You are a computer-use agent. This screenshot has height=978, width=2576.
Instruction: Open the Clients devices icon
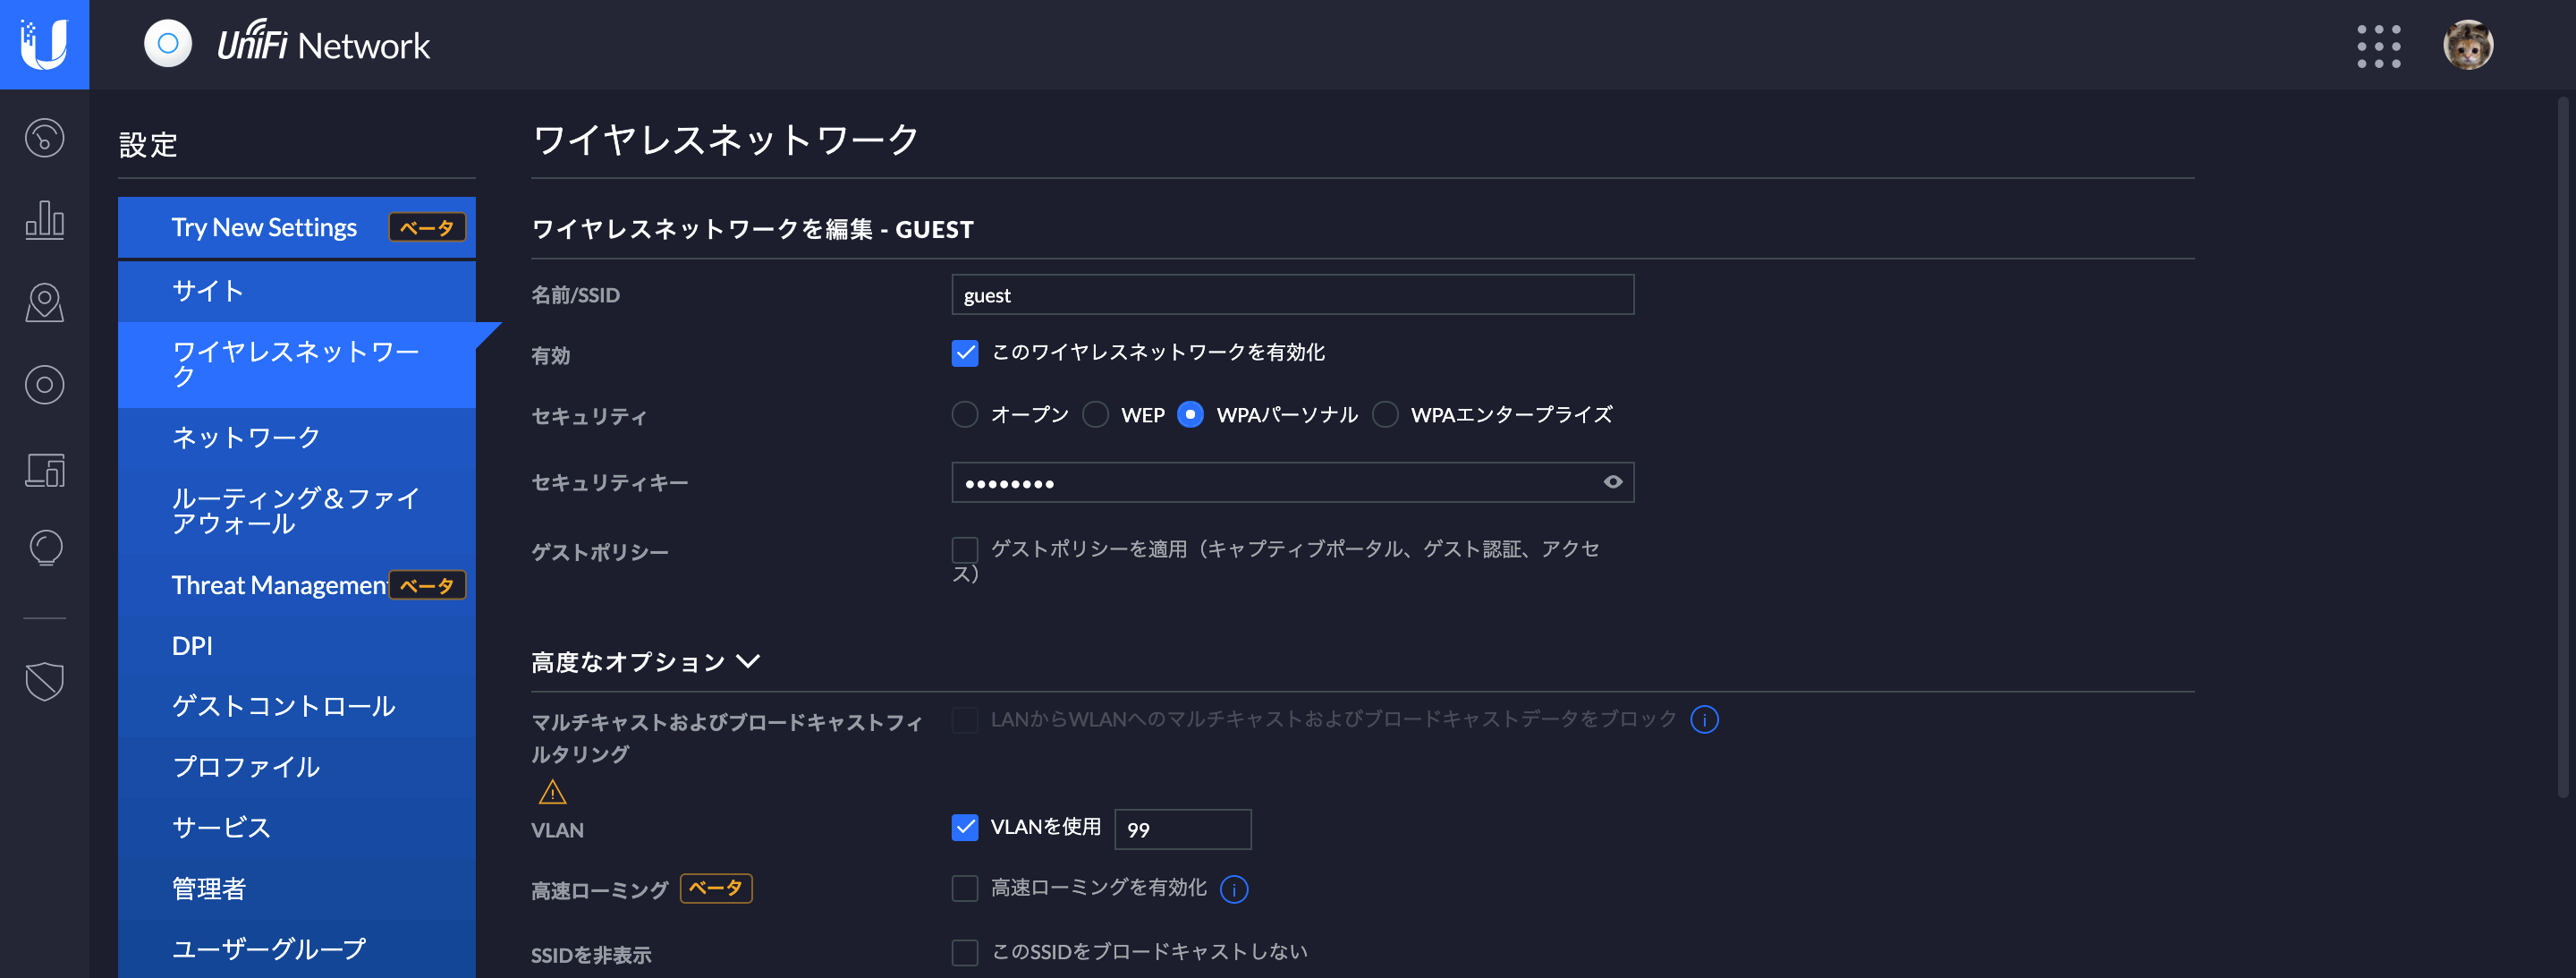tap(44, 469)
